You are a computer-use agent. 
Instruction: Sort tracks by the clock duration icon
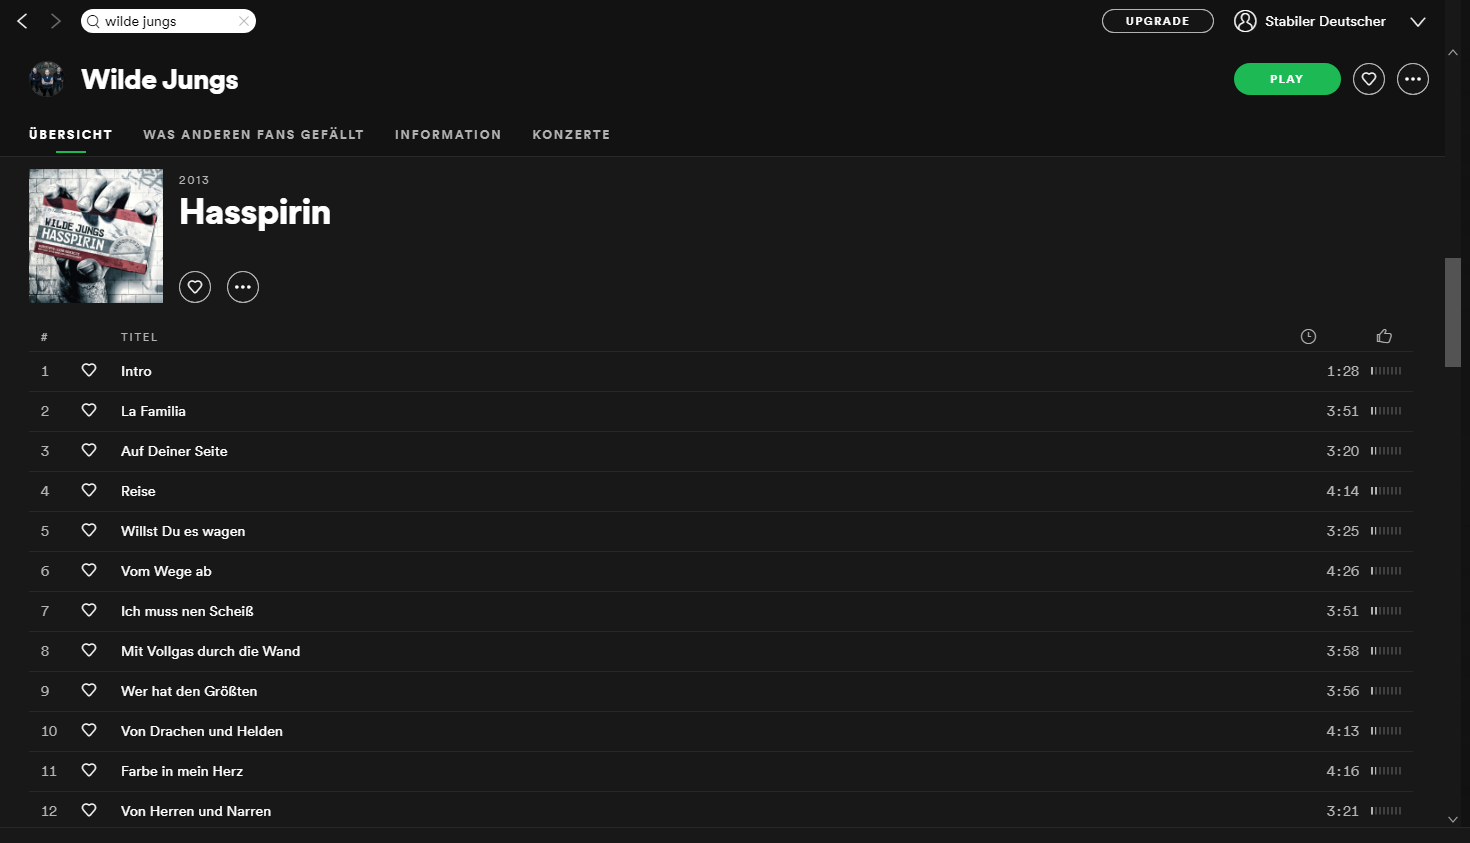pos(1308,337)
